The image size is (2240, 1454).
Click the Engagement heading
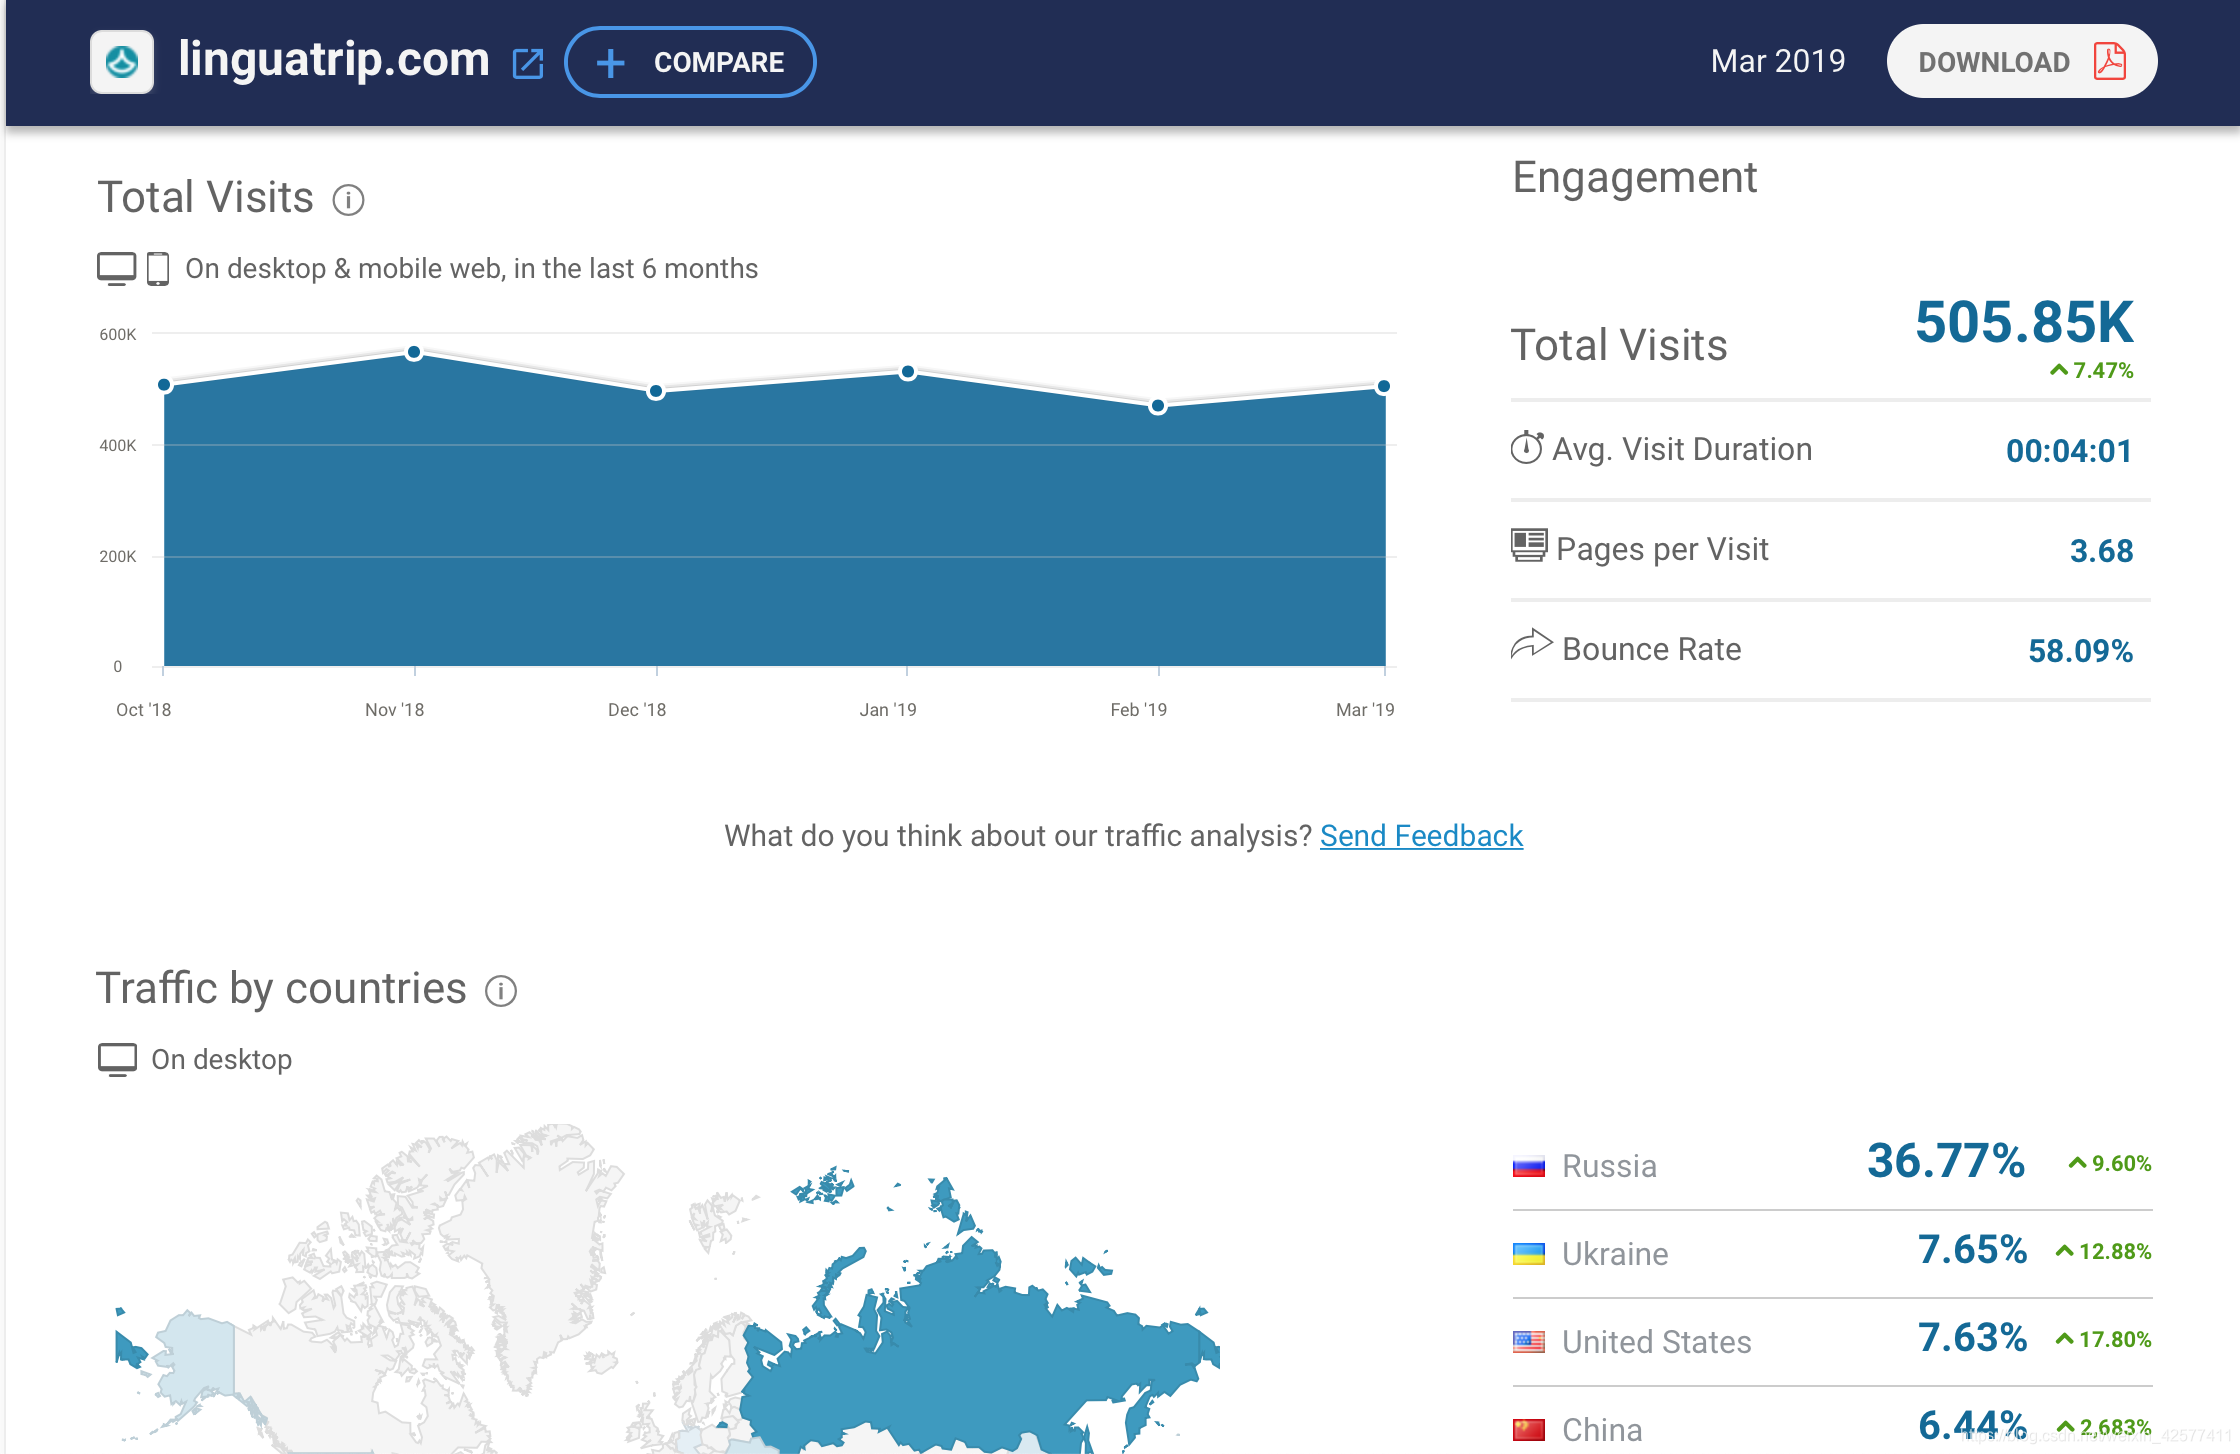[1635, 178]
